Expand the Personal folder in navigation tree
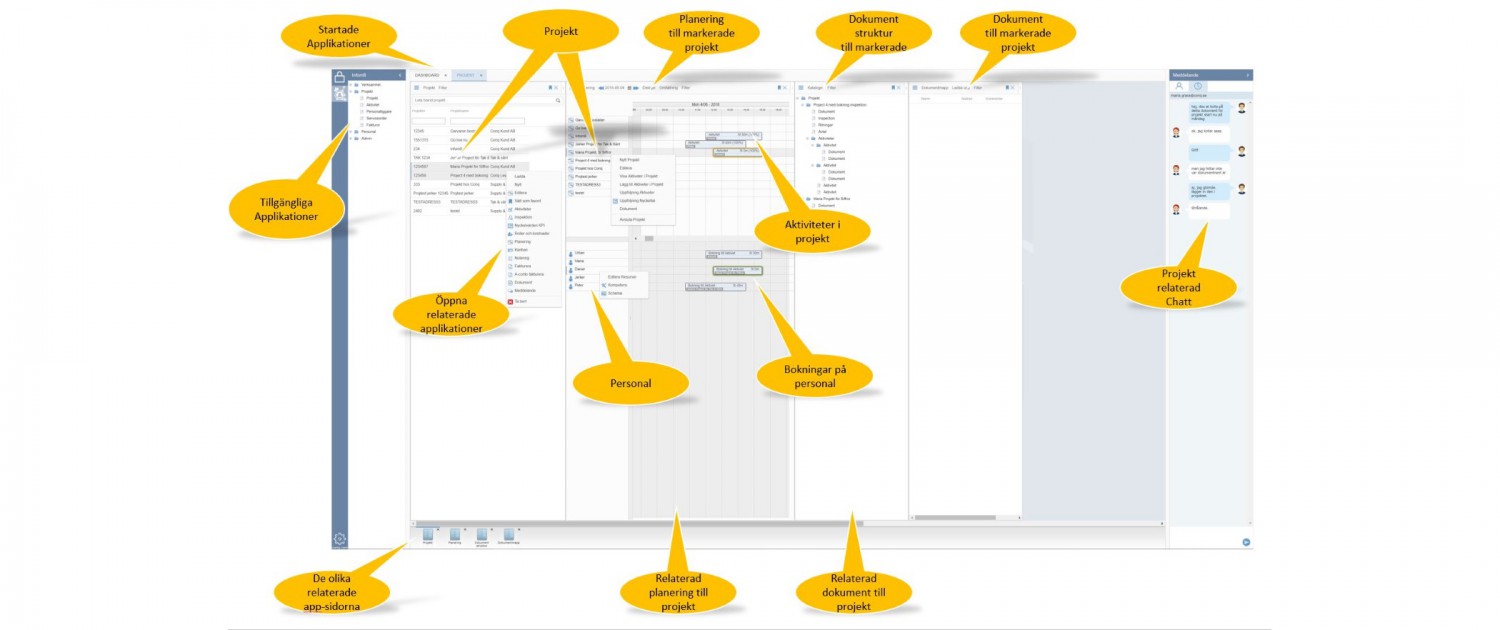The width and height of the screenshot is (1500, 630). pyautogui.click(x=351, y=132)
